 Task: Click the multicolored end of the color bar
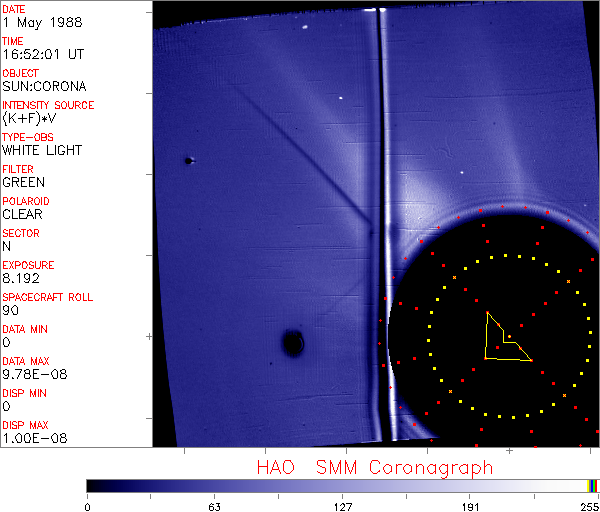point(594,485)
